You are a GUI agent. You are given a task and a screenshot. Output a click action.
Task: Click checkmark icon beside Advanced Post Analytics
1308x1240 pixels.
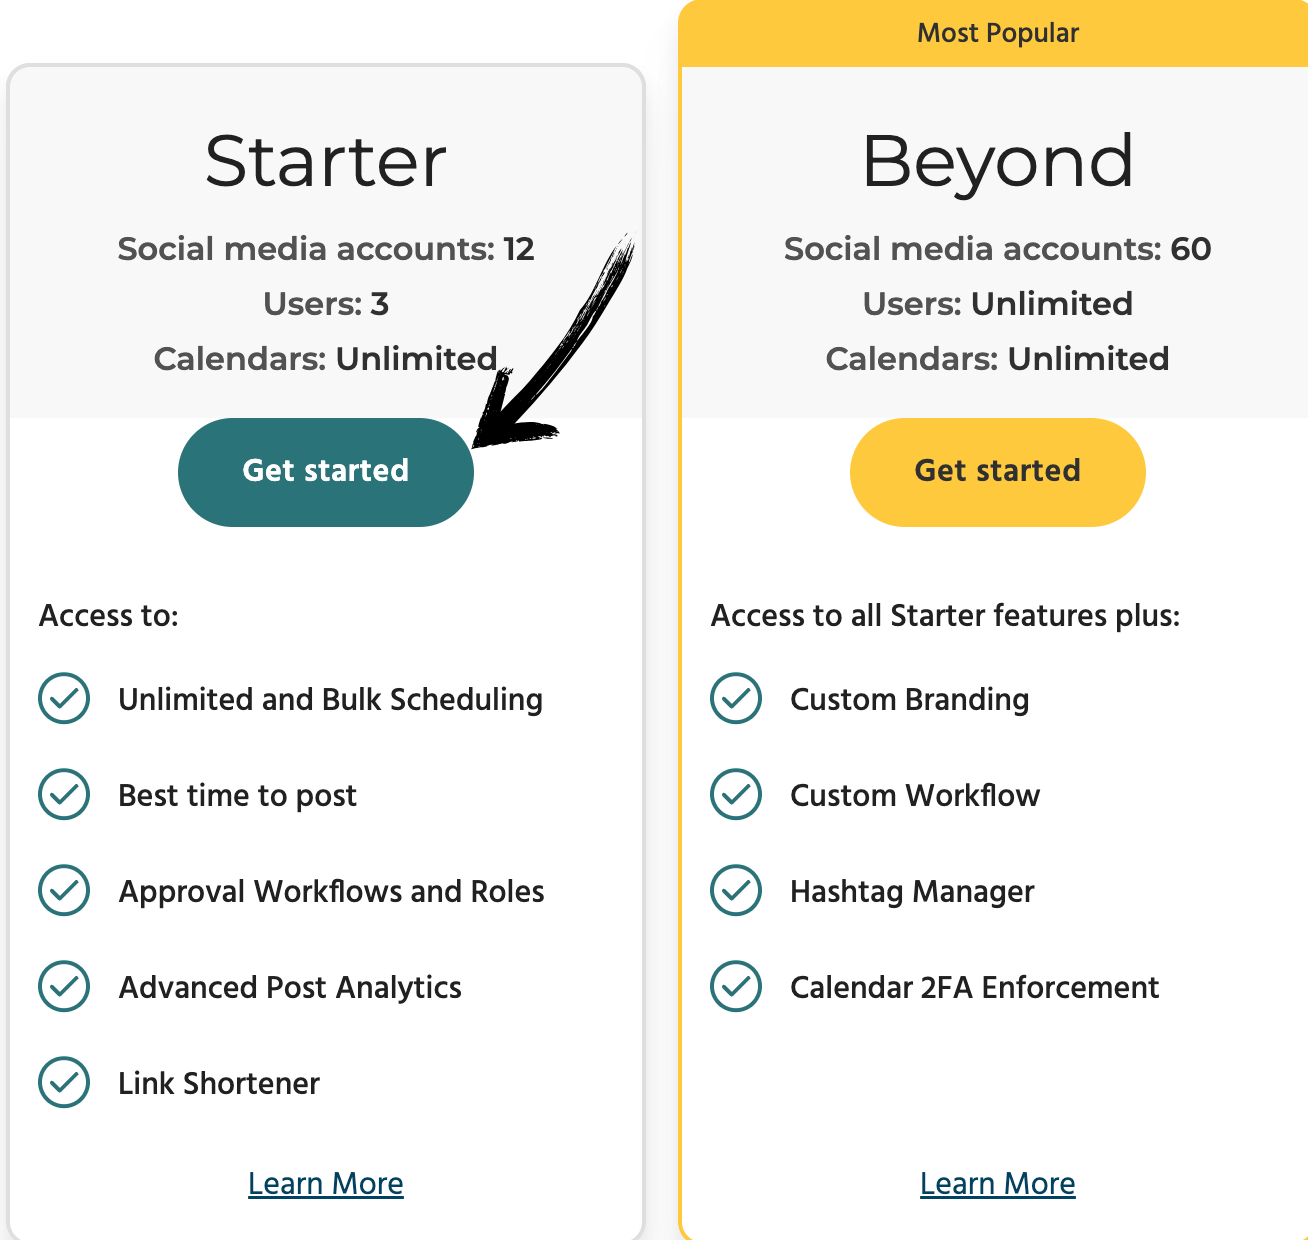[64, 986]
